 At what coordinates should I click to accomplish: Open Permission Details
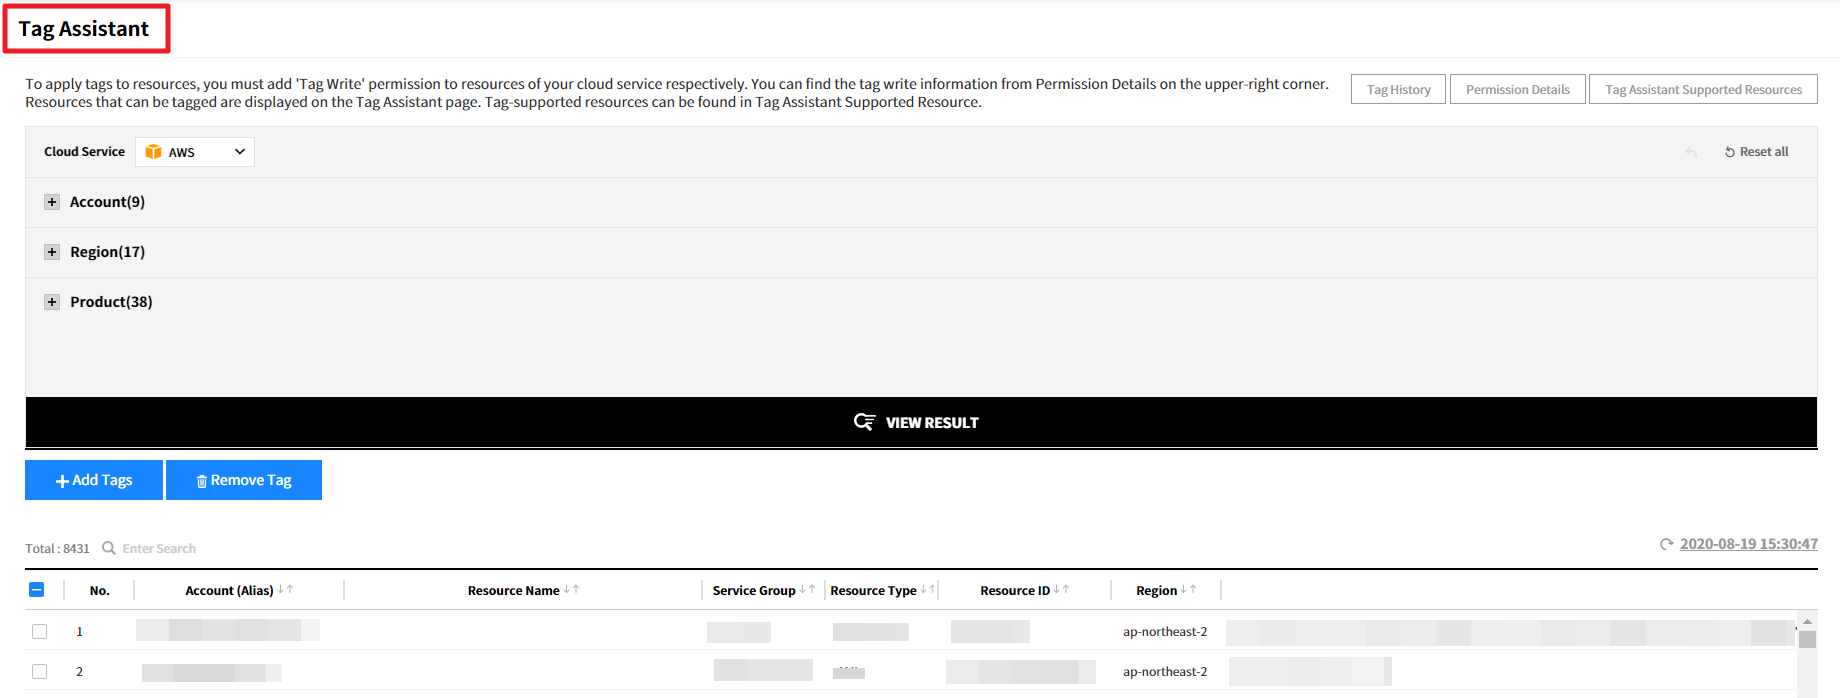pyautogui.click(x=1517, y=89)
